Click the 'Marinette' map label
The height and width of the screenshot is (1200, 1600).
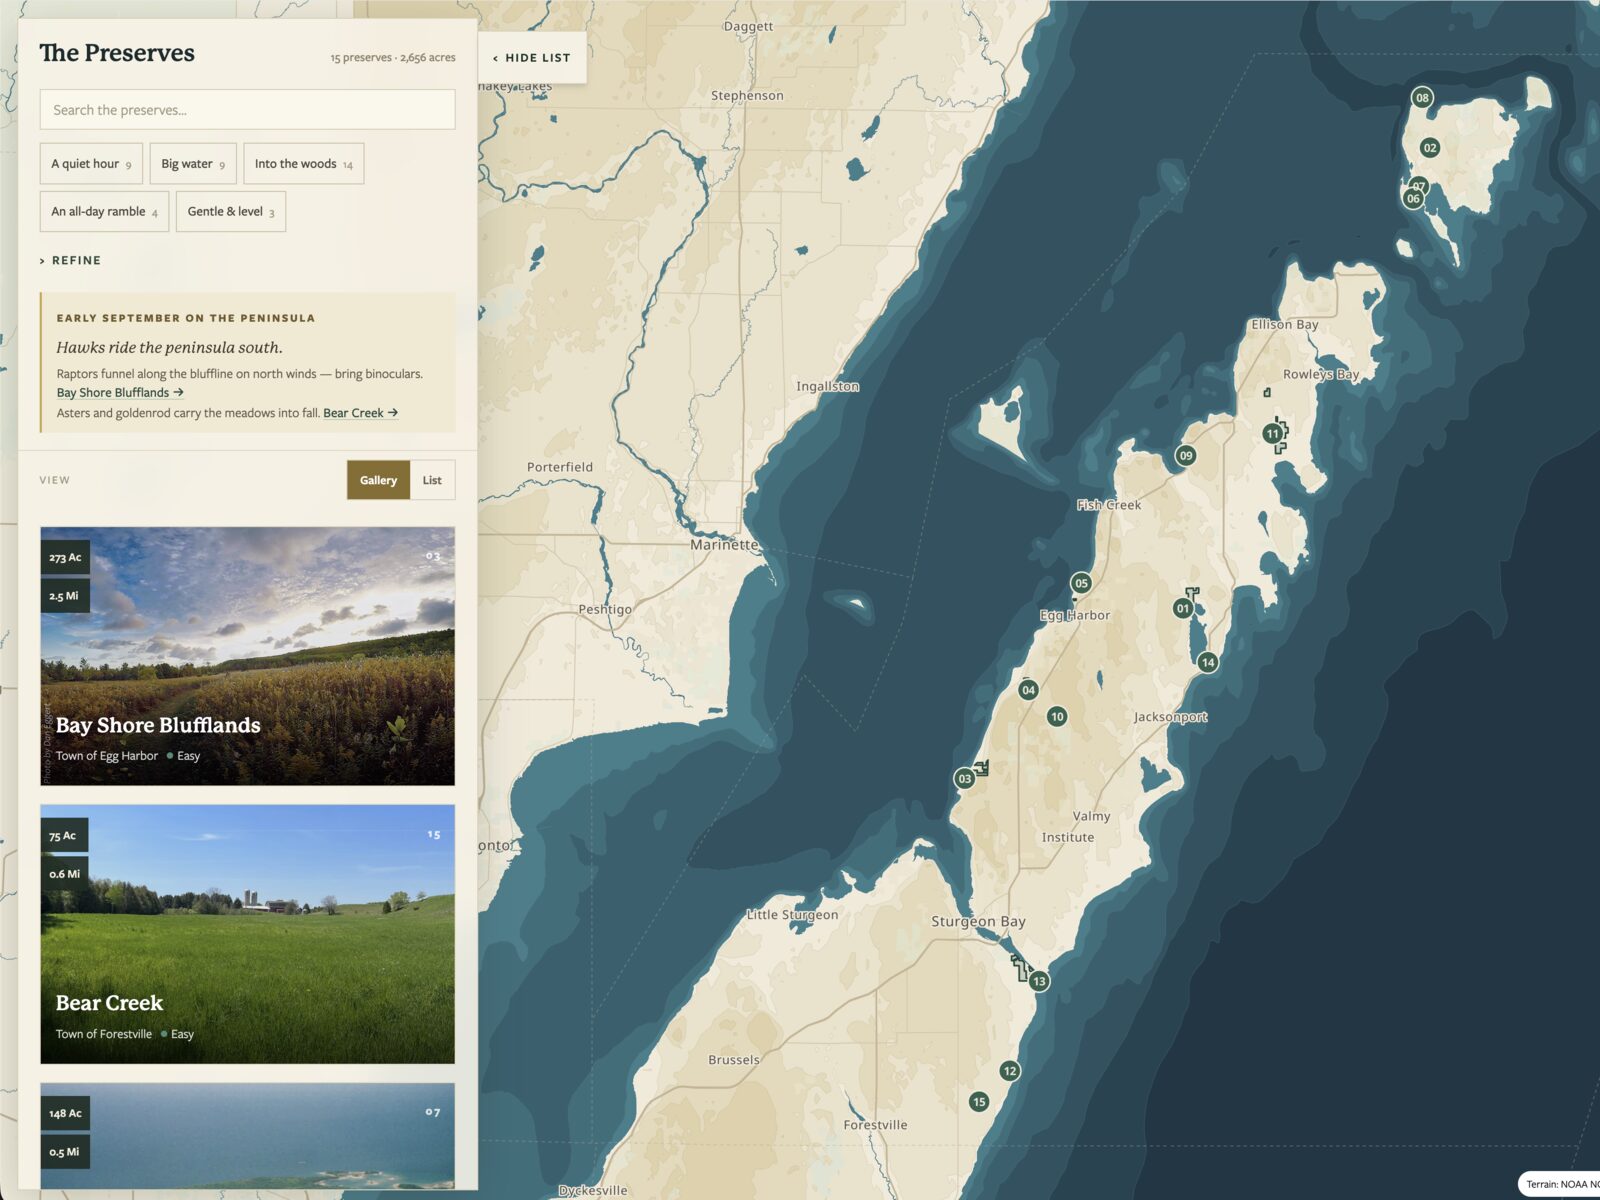click(x=724, y=545)
